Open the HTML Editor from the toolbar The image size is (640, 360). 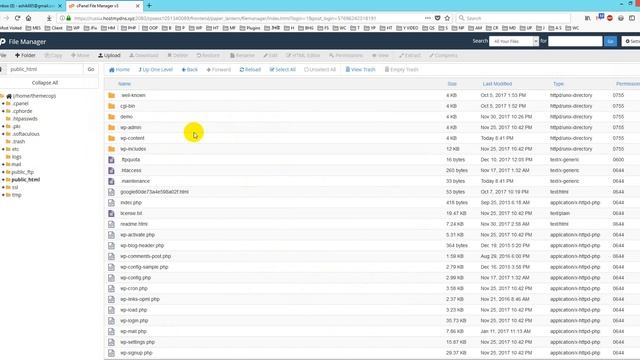[303, 55]
